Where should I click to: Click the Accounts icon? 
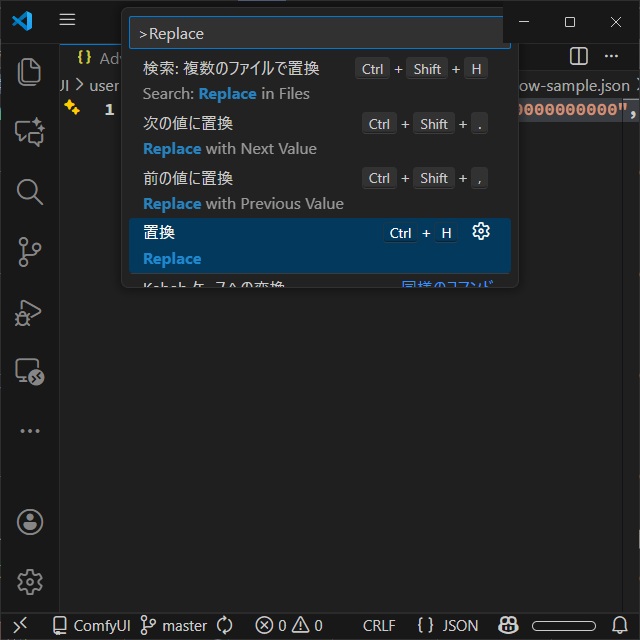(30, 521)
